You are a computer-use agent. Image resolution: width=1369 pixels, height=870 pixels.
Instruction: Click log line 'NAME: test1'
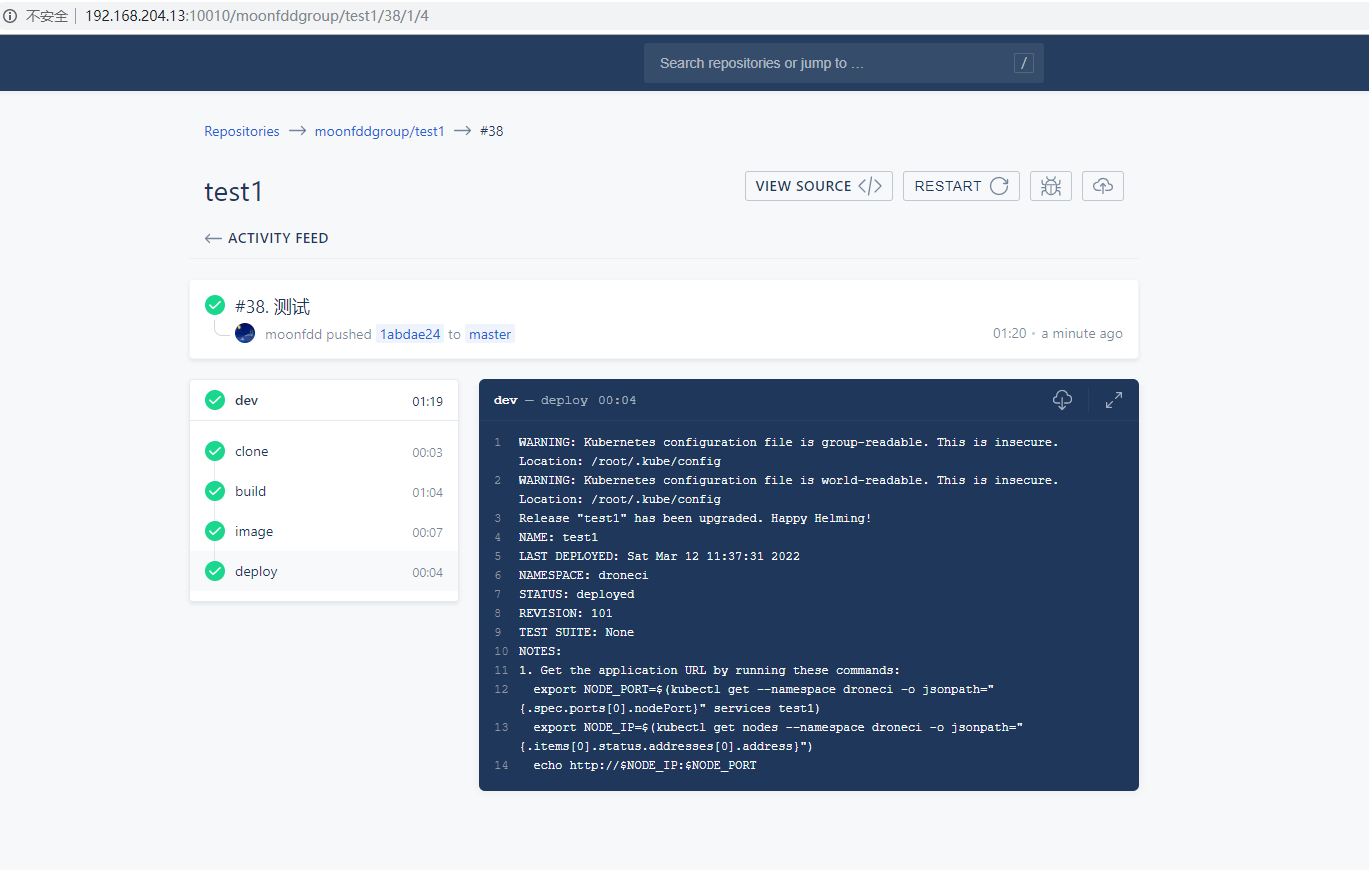[558, 537]
